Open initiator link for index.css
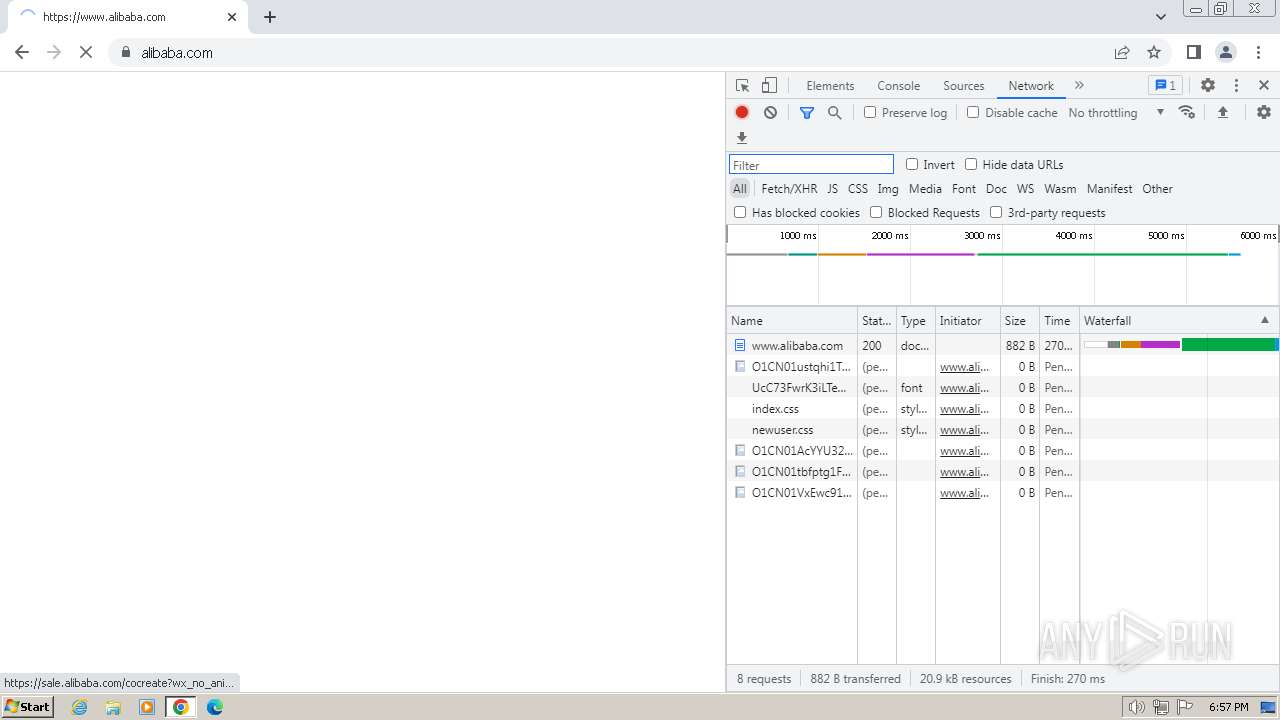 pyautogui.click(x=965, y=409)
